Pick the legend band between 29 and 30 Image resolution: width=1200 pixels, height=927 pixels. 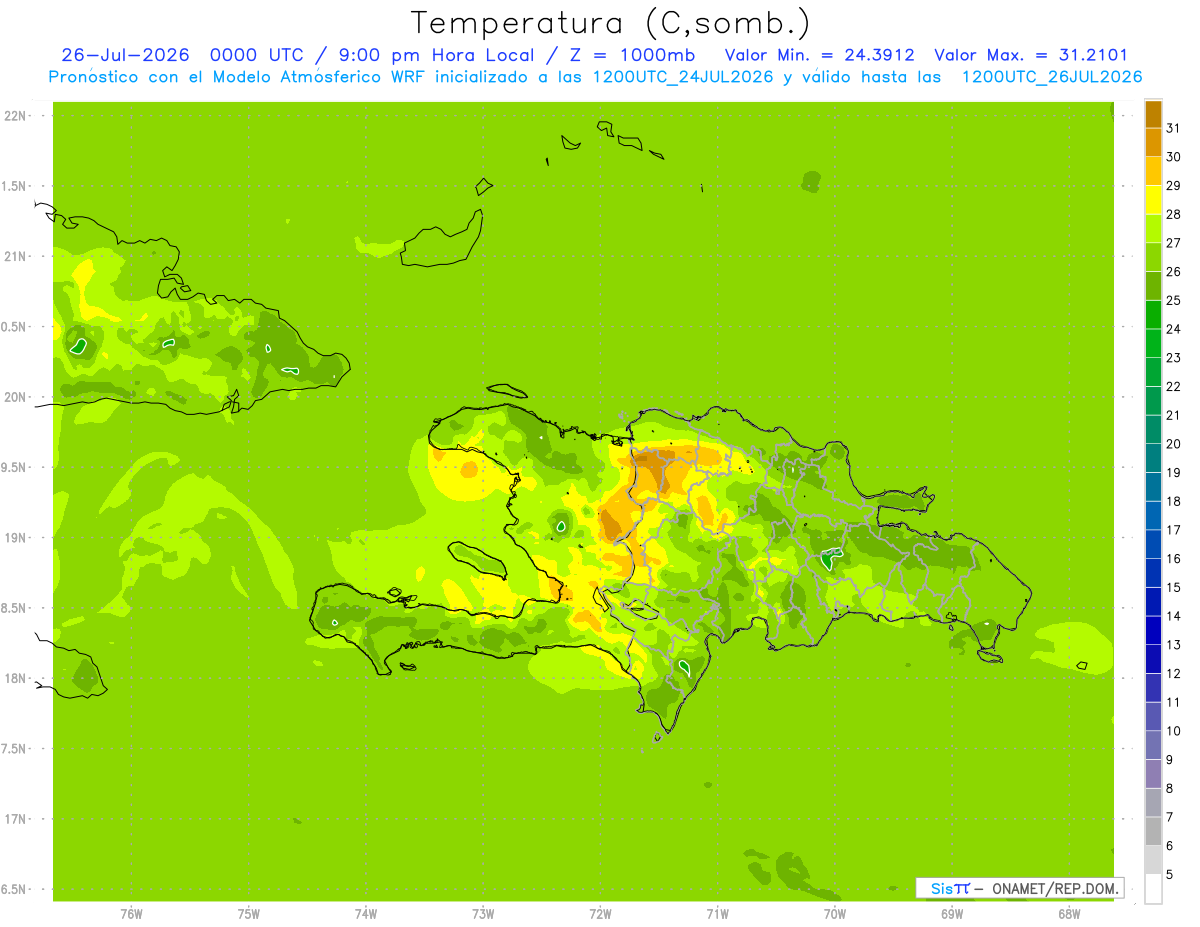(x=1153, y=171)
